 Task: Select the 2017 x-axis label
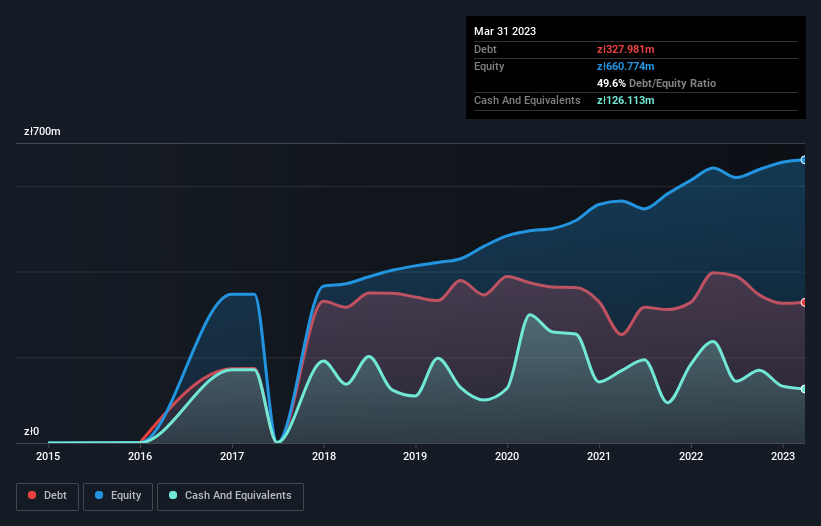(232, 456)
